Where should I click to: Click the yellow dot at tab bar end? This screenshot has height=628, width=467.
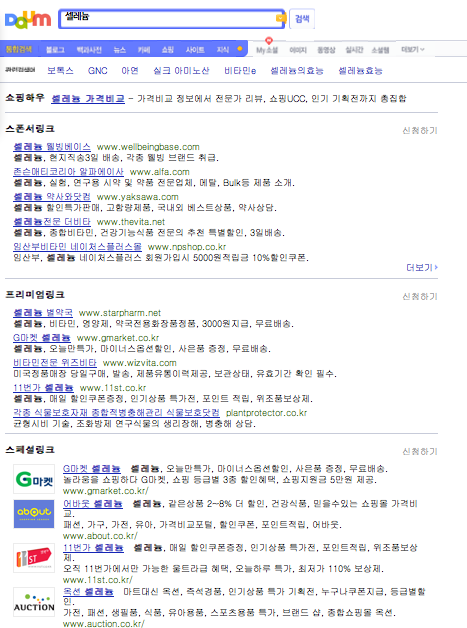240,49
